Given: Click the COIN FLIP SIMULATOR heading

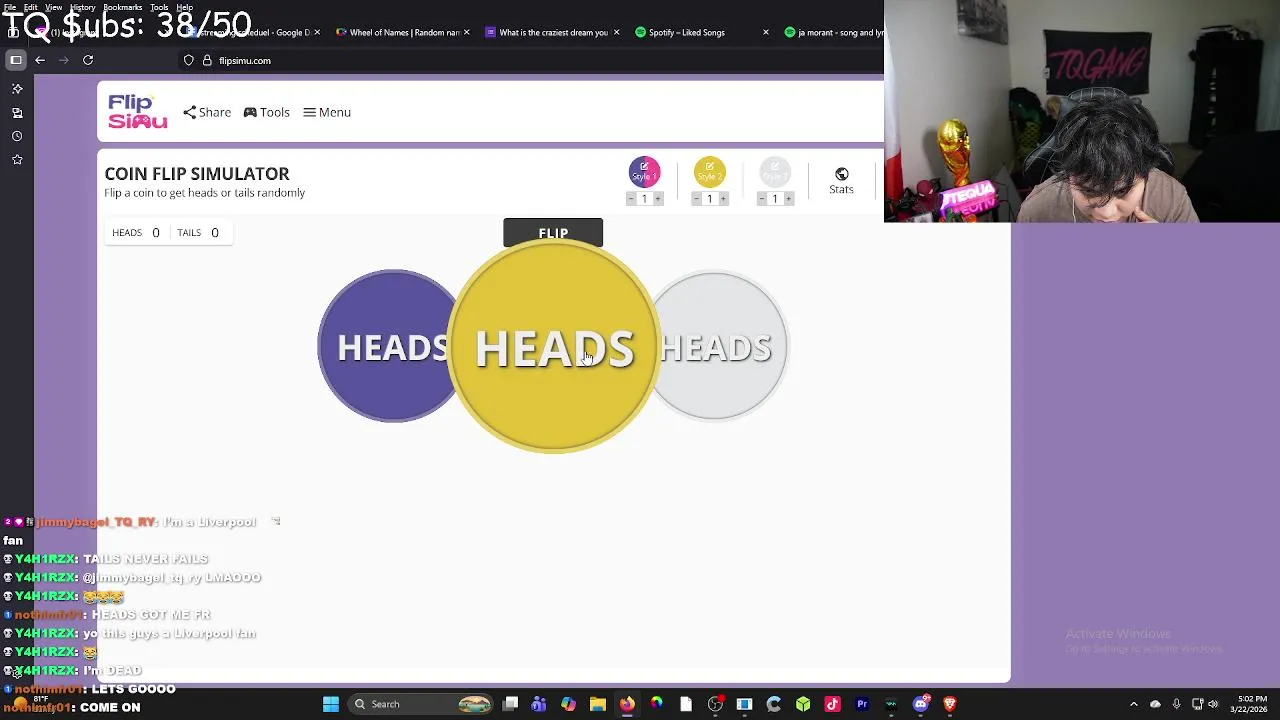Looking at the screenshot, I should pos(197,174).
